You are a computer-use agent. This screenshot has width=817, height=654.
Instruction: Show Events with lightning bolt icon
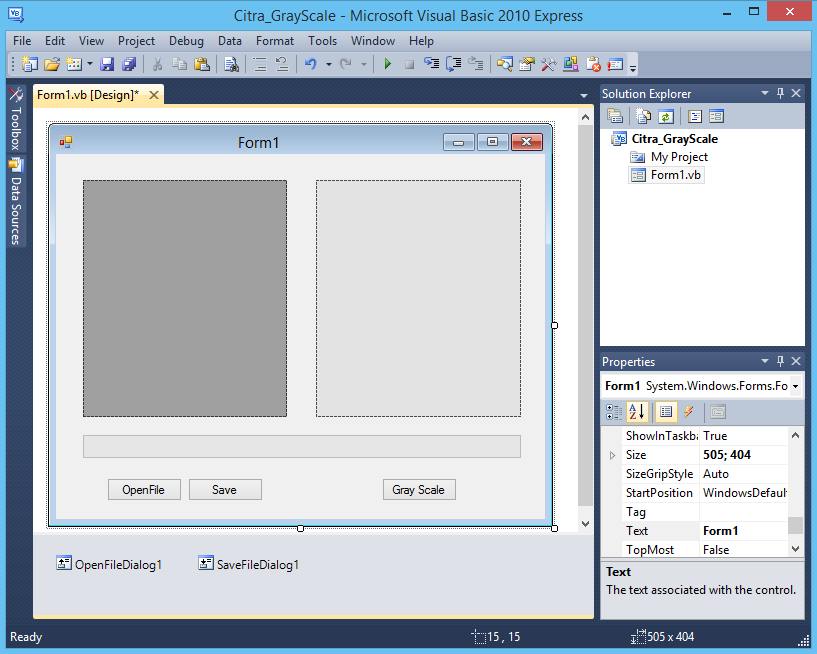pos(689,412)
